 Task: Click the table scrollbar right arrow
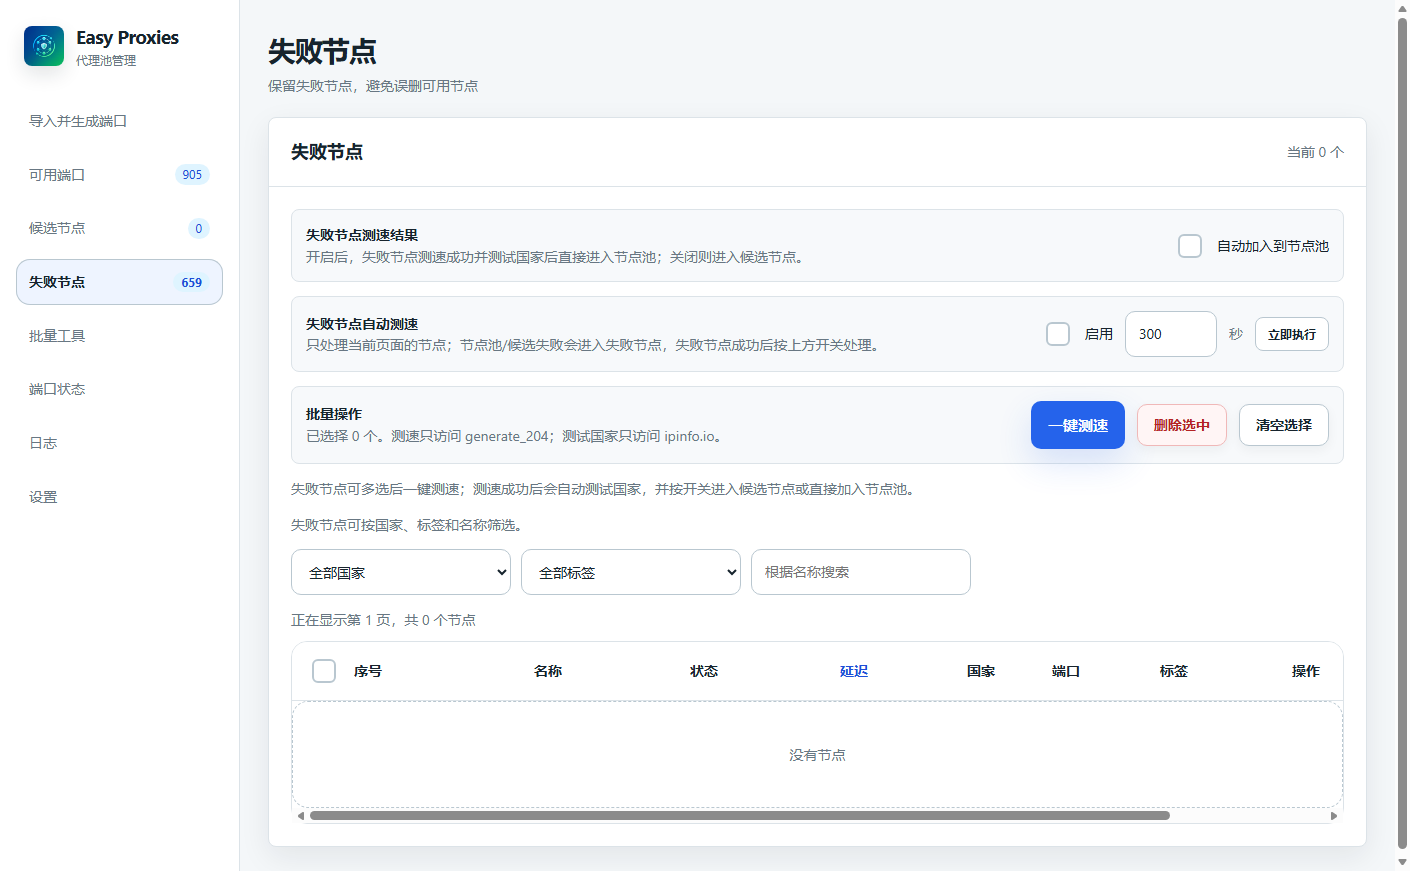(1334, 816)
